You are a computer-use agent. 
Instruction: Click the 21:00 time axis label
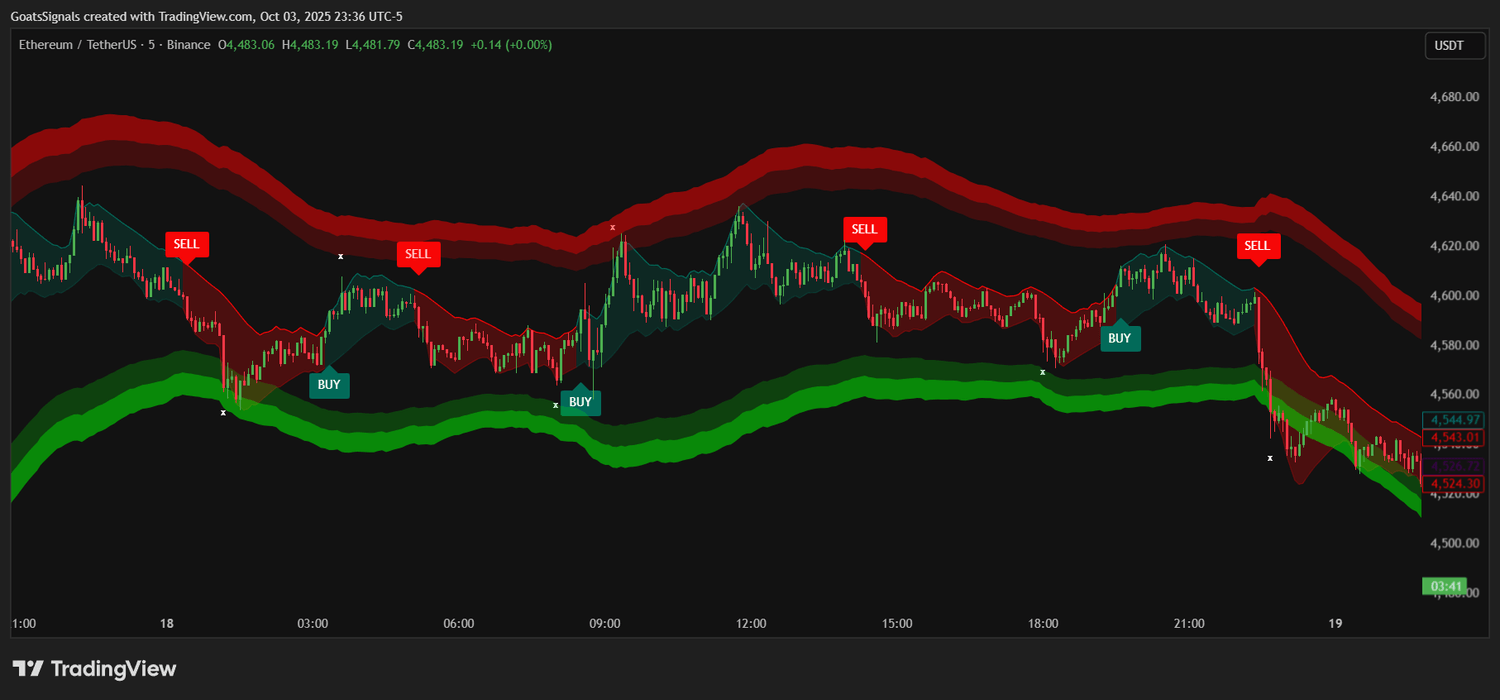[x=1189, y=624]
